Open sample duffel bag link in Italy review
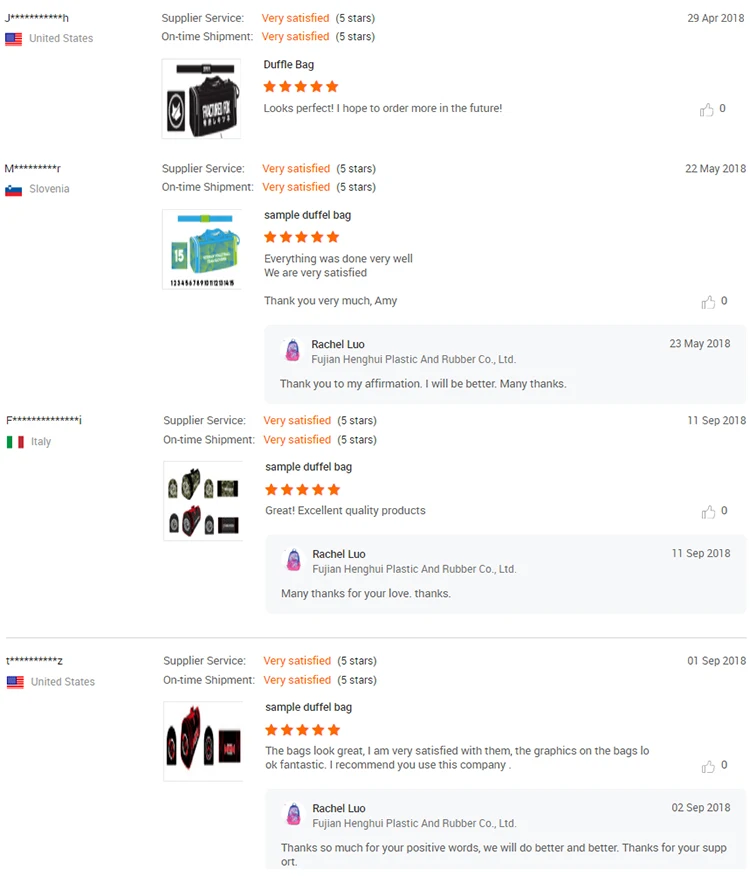 (x=308, y=467)
